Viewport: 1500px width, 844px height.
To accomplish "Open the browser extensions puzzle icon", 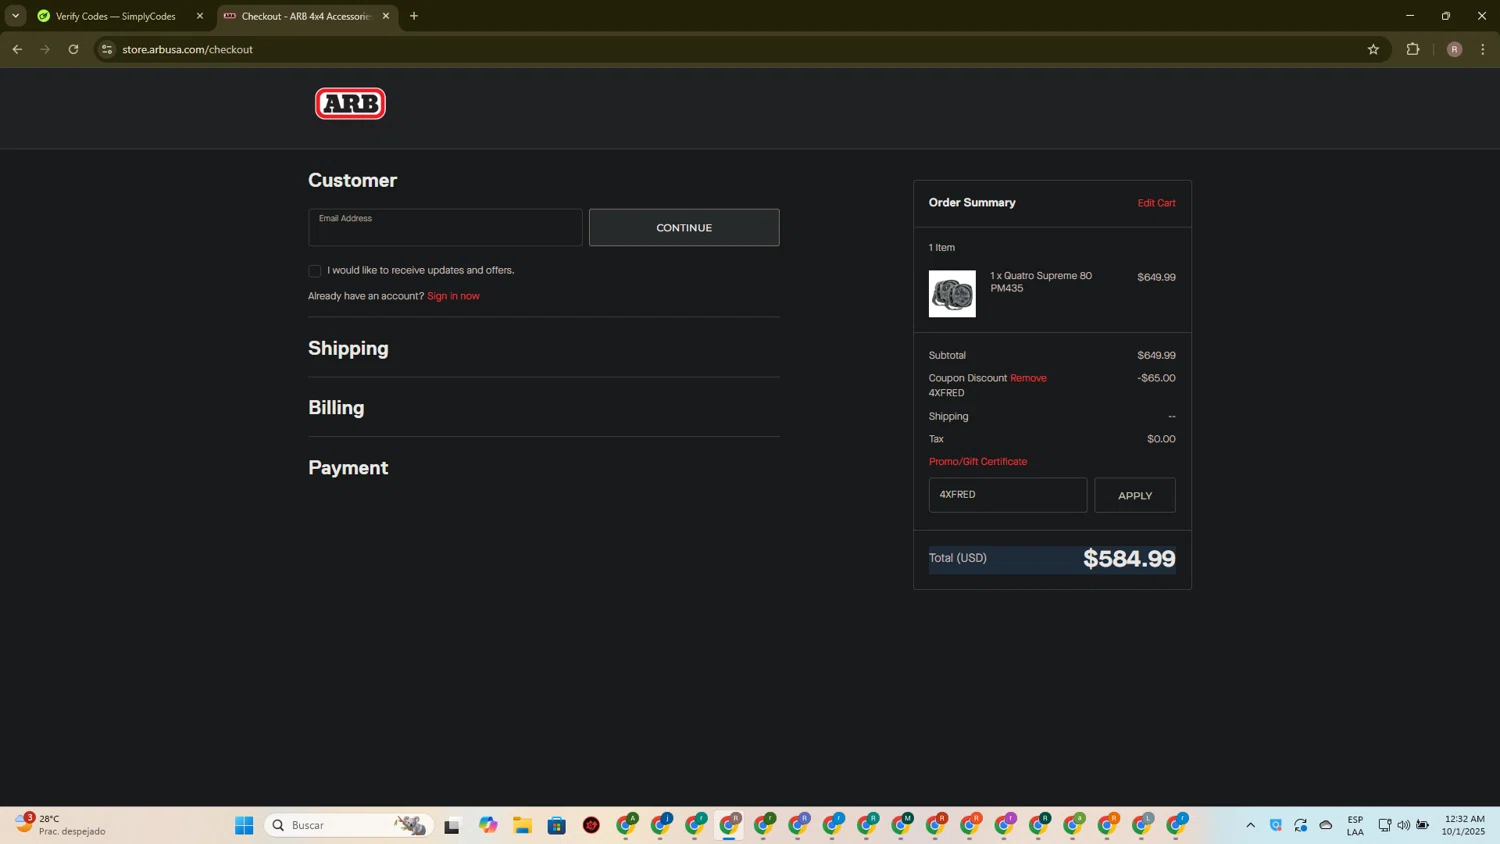I will 1413,49.
